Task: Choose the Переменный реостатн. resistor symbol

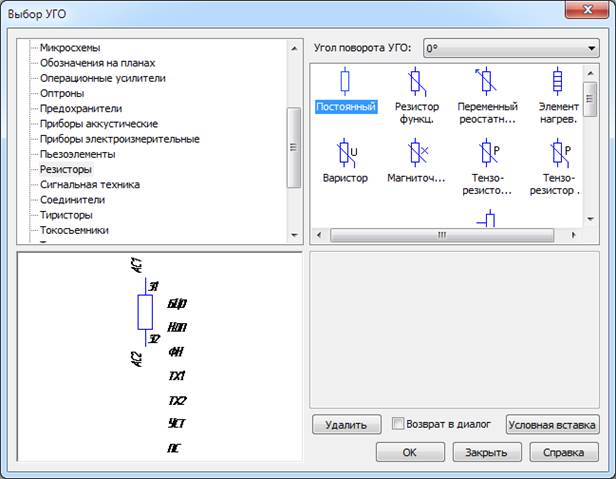Action: (x=487, y=95)
